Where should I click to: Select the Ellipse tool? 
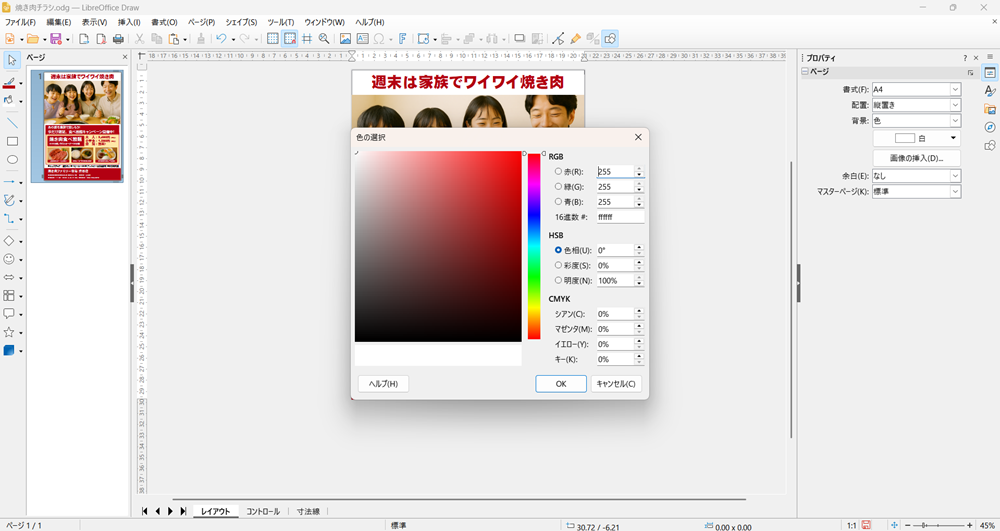(12, 160)
